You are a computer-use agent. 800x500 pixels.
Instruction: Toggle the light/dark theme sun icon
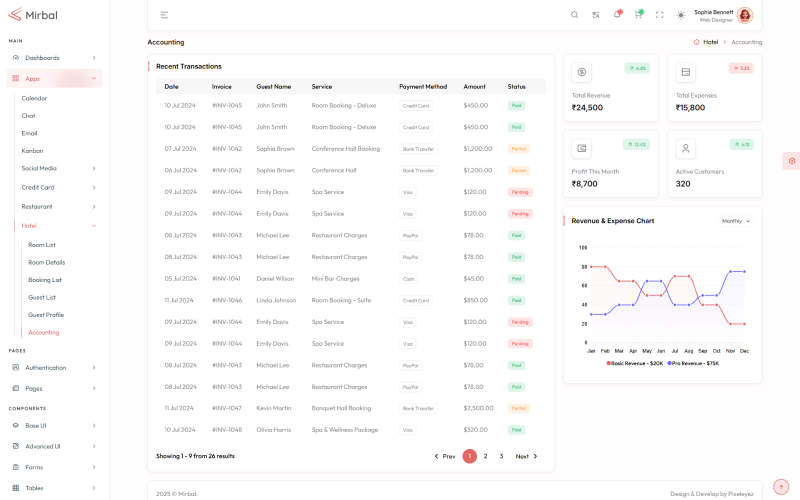(x=681, y=15)
